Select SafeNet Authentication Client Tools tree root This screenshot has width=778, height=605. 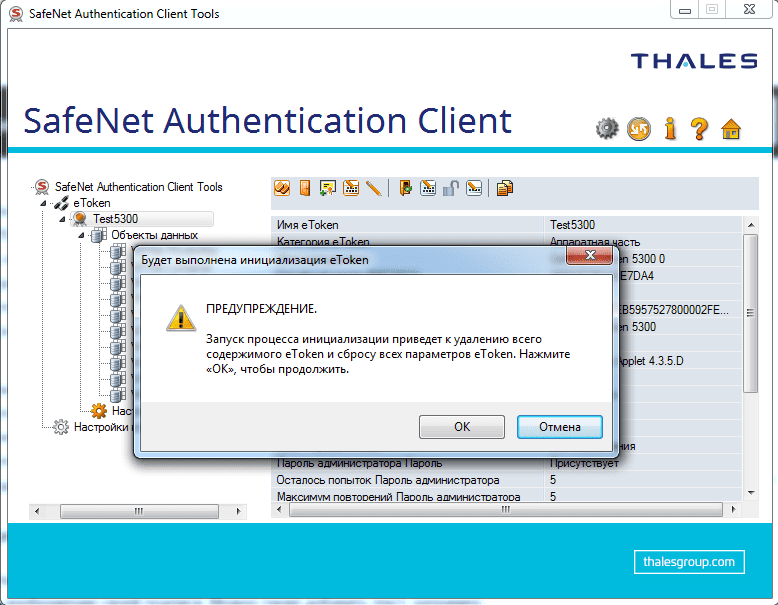(x=138, y=187)
